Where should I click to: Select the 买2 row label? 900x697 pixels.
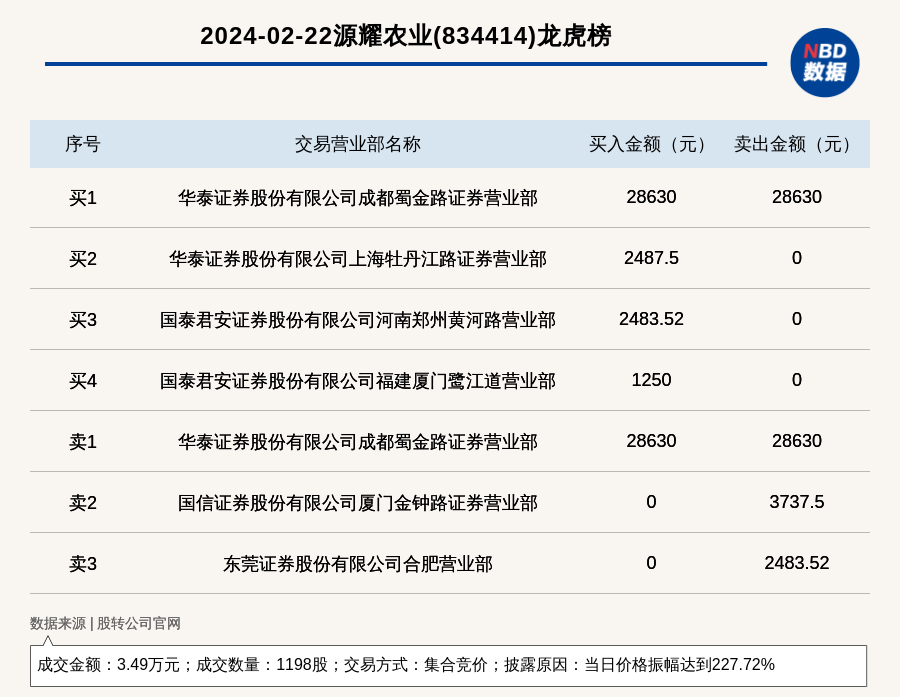83,259
